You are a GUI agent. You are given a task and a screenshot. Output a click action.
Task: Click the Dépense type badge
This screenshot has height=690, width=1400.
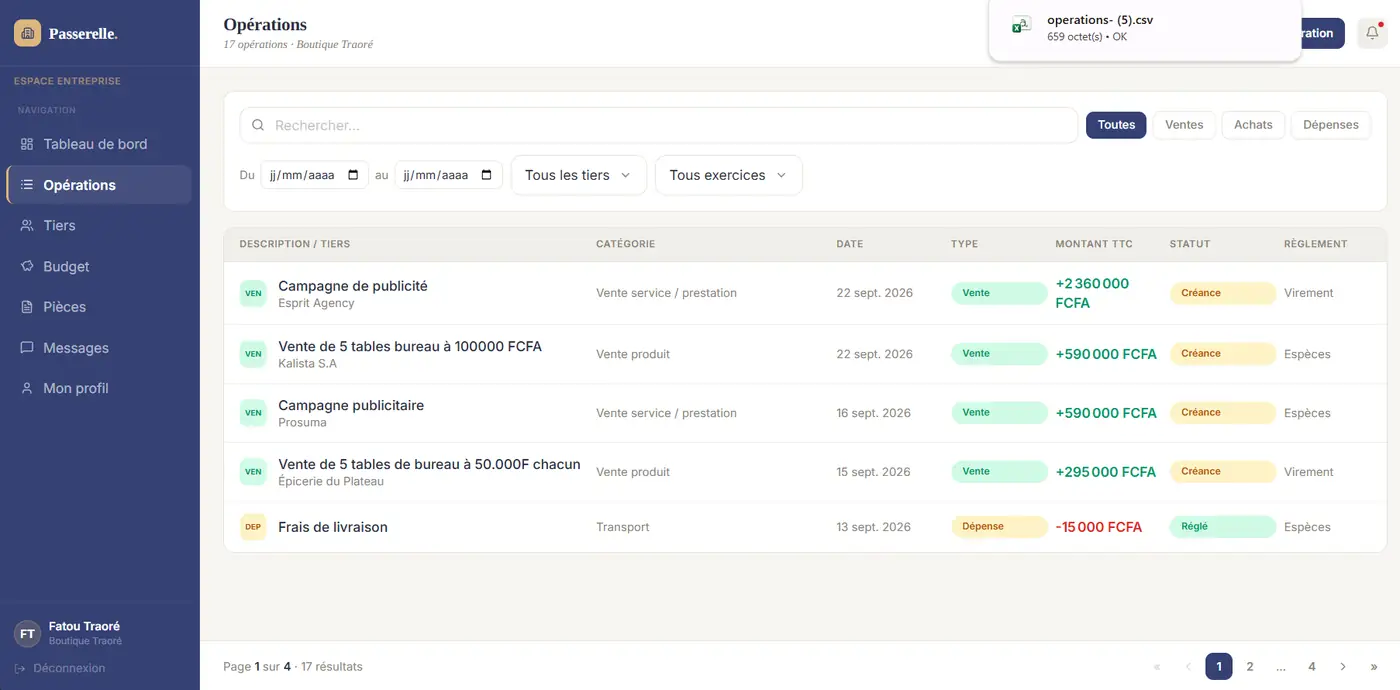tap(998, 526)
